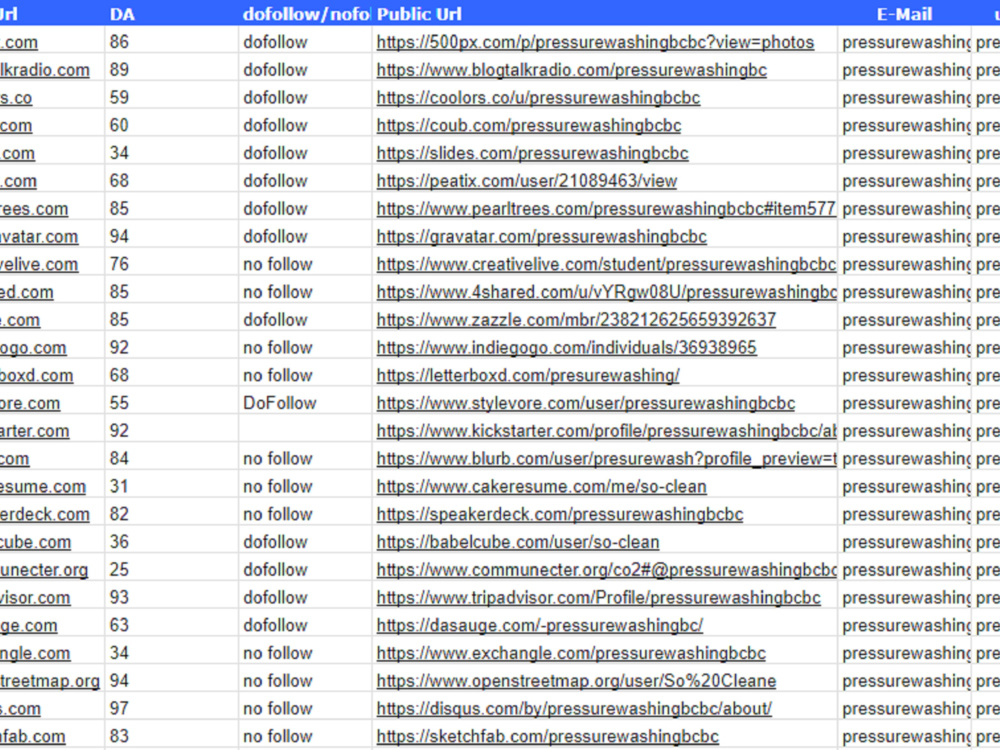The width and height of the screenshot is (1000, 750).
Task: Open the coolors.co/u/pressurewashingbcbc link
Action: click(538, 98)
